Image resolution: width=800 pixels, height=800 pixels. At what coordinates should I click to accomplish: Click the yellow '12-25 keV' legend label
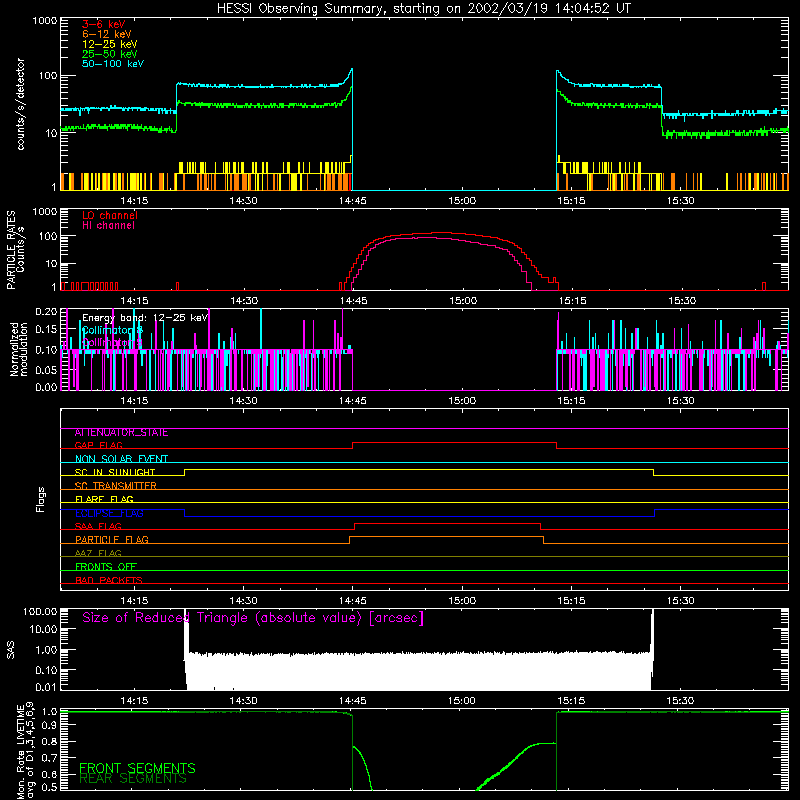click(110, 44)
